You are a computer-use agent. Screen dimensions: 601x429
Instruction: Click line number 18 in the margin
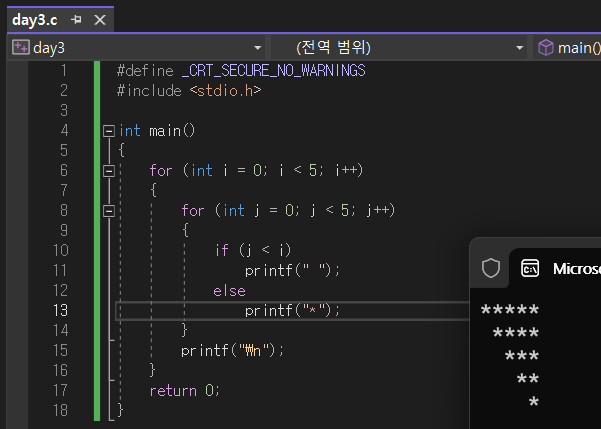(61, 411)
